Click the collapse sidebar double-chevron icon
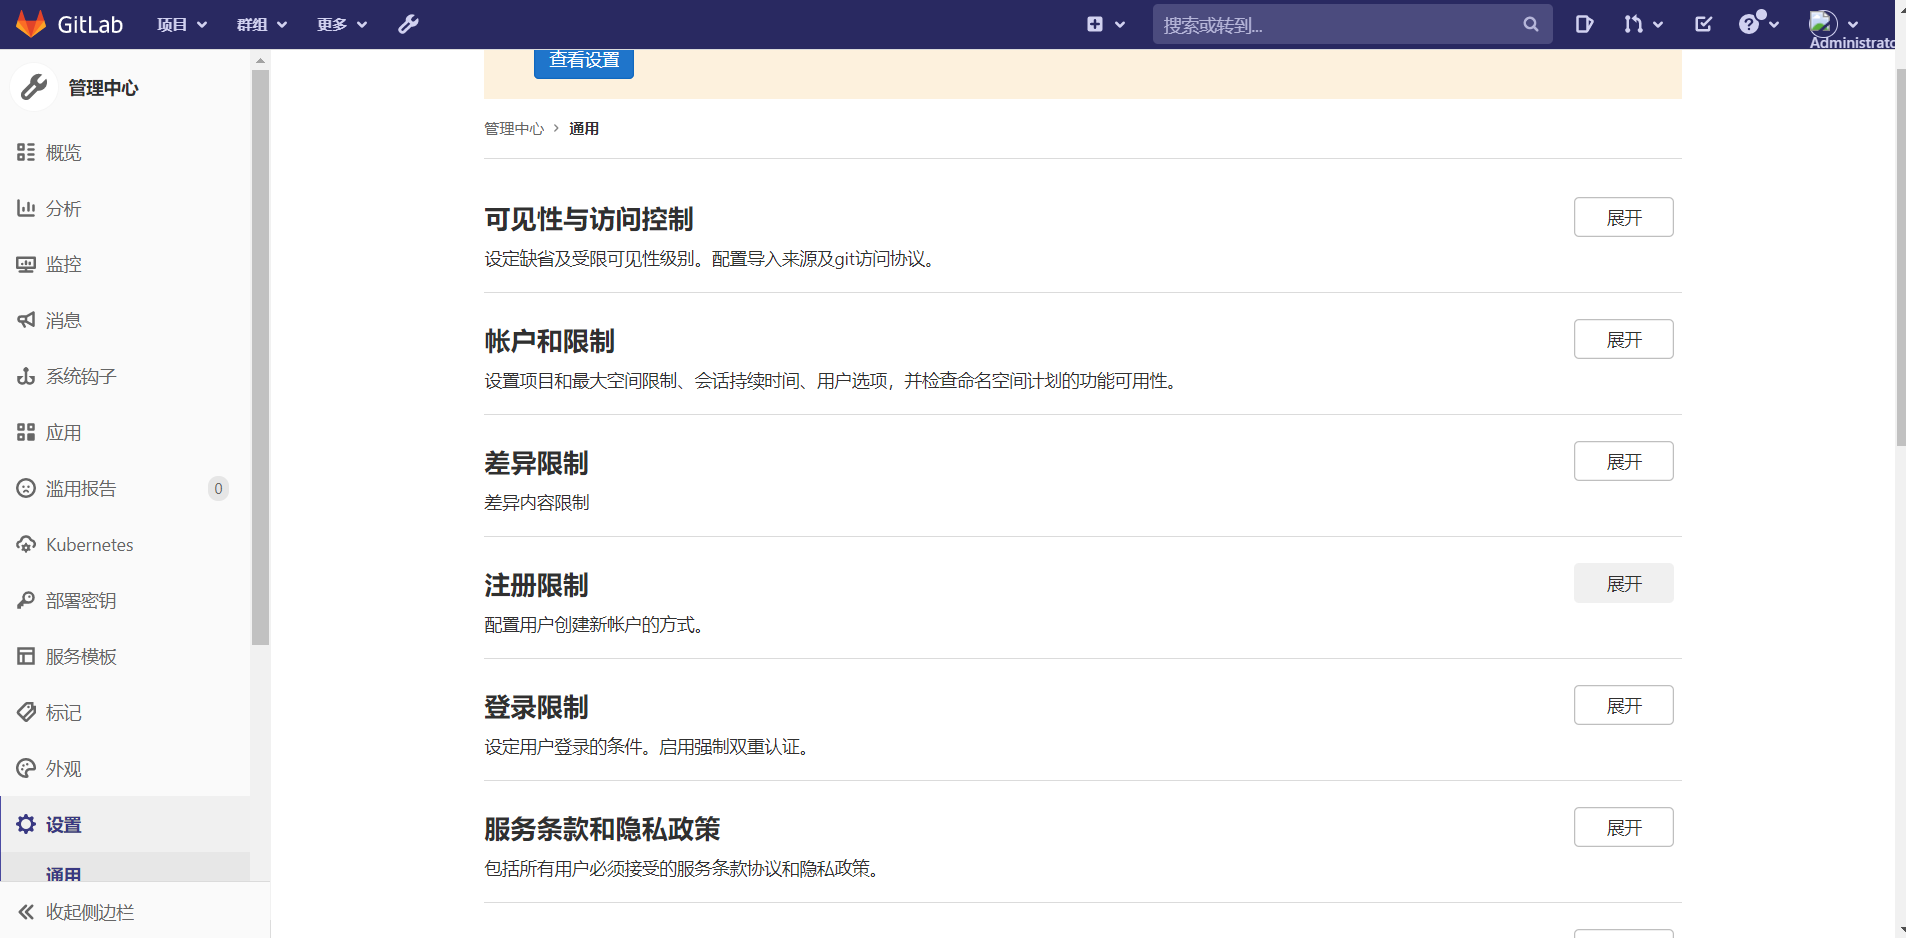 tap(26, 912)
